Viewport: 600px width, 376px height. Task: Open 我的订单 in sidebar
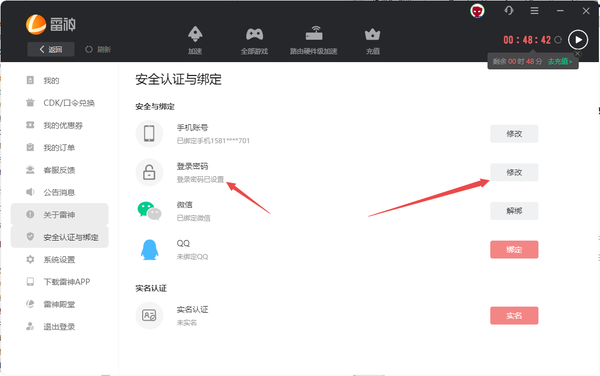(x=60, y=147)
